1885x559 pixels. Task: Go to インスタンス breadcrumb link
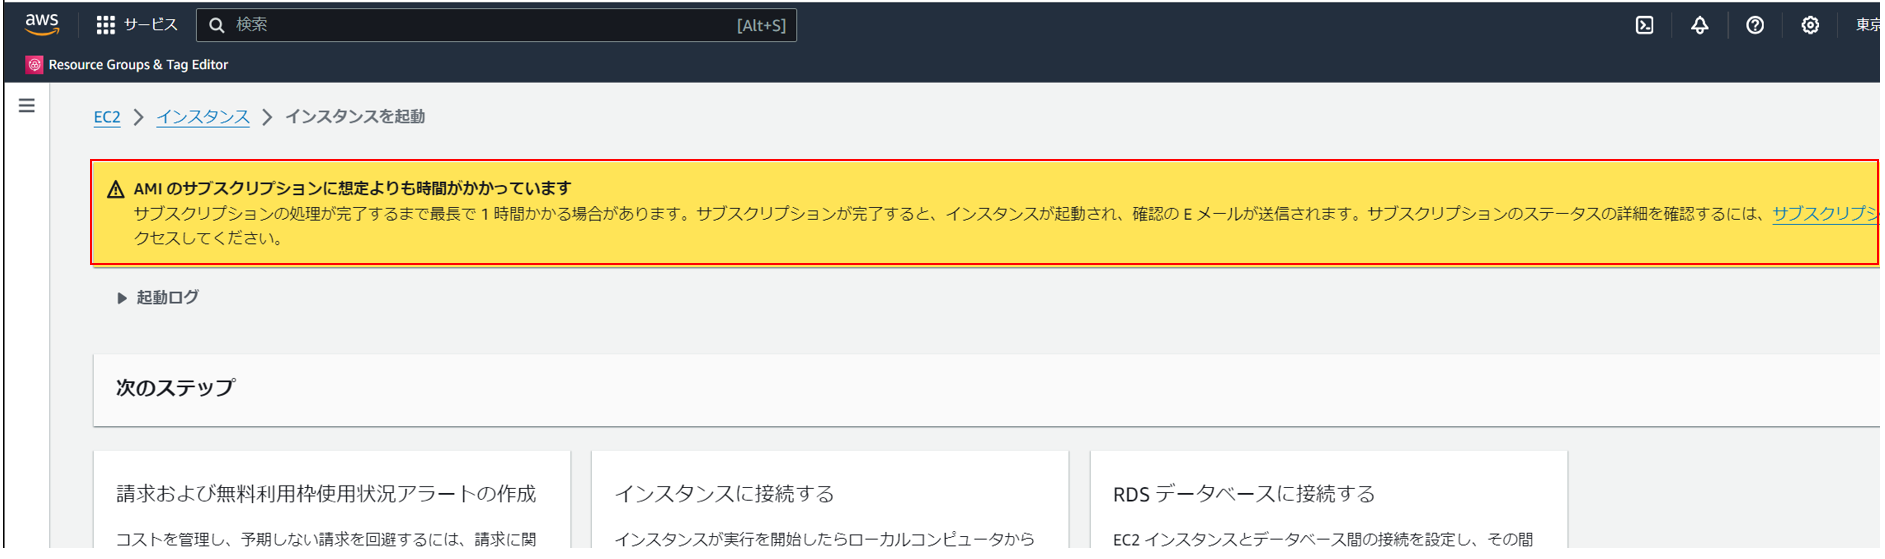coord(203,117)
